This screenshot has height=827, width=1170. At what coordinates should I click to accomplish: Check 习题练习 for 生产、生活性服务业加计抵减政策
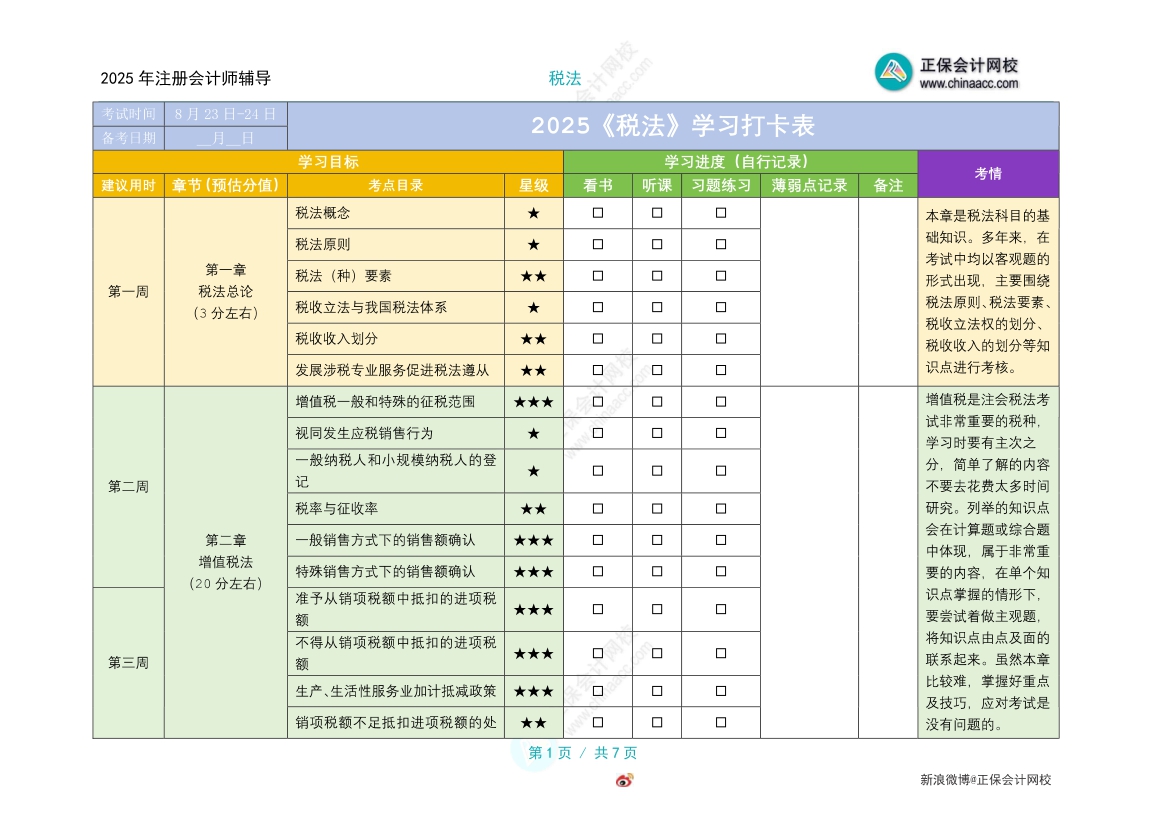(721, 691)
